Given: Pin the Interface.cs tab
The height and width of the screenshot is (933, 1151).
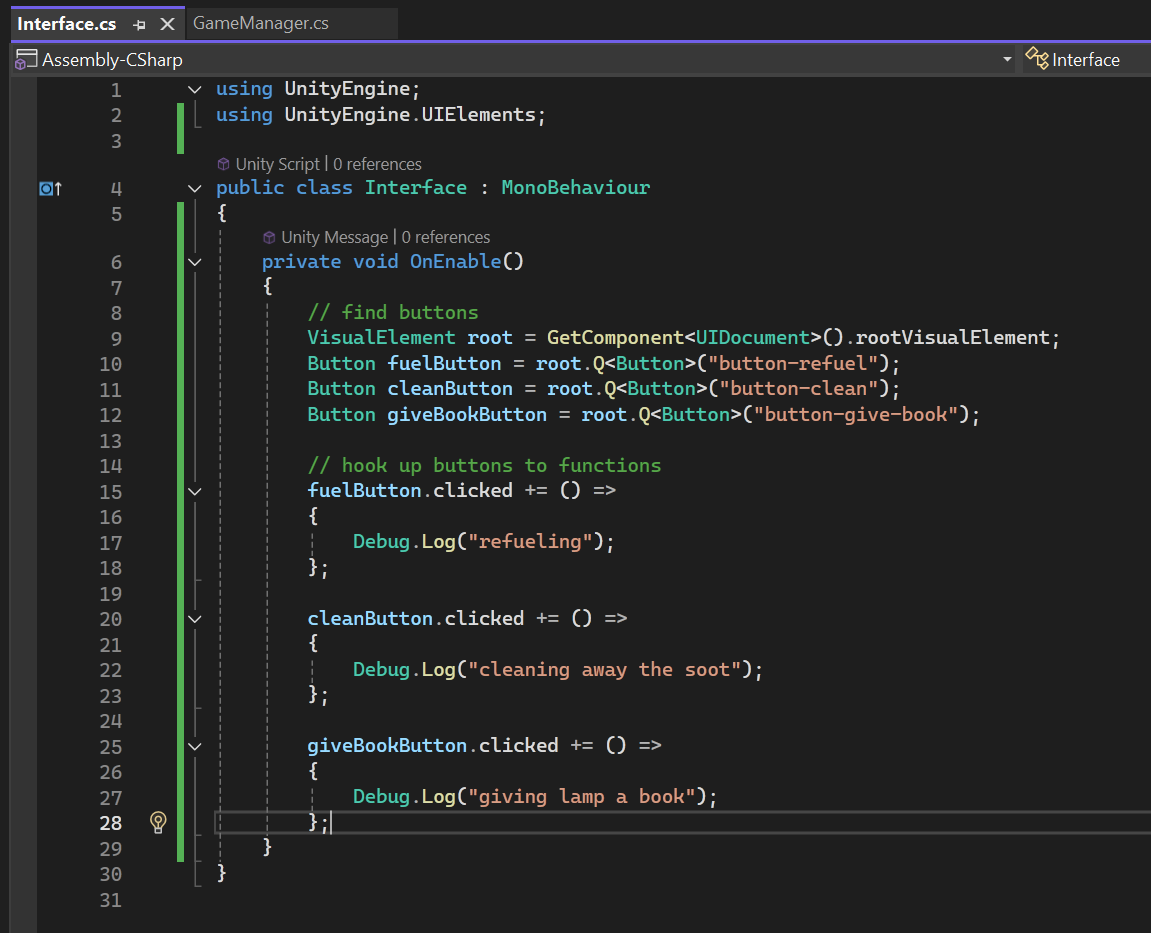Looking at the screenshot, I should 139,25.
